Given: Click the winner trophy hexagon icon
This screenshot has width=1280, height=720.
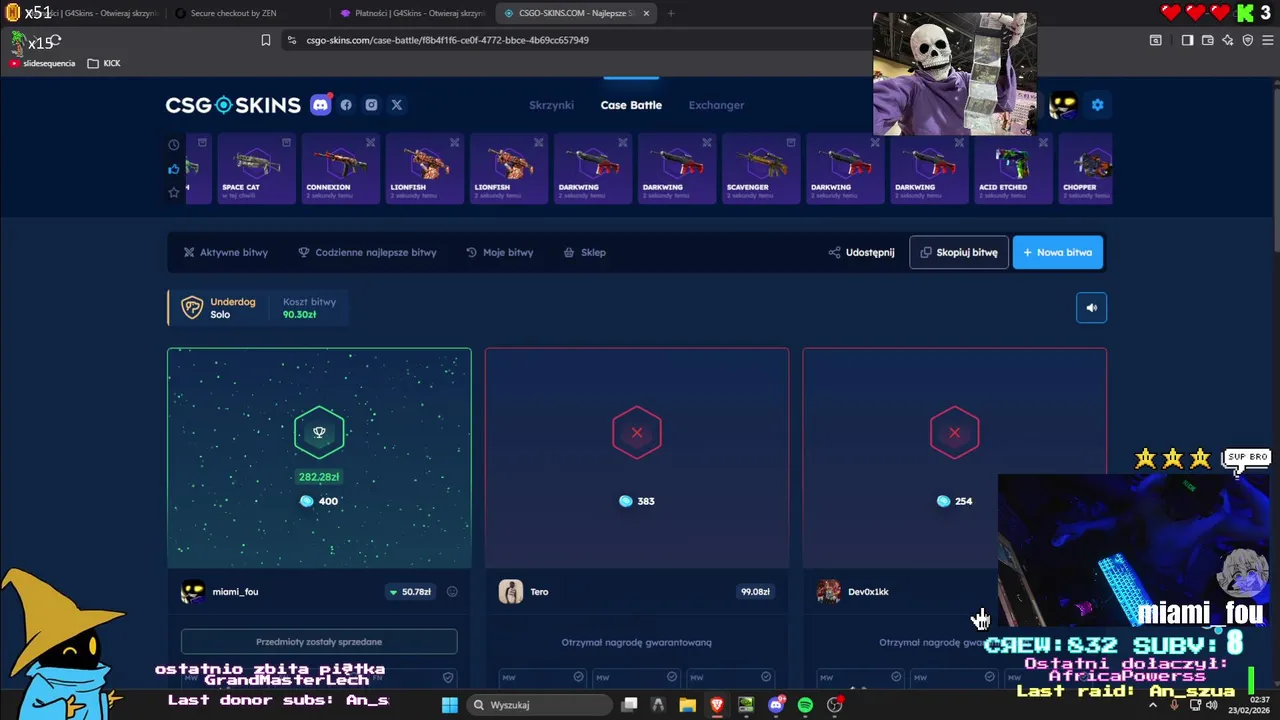Looking at the screenshot, I should [319, 432].
